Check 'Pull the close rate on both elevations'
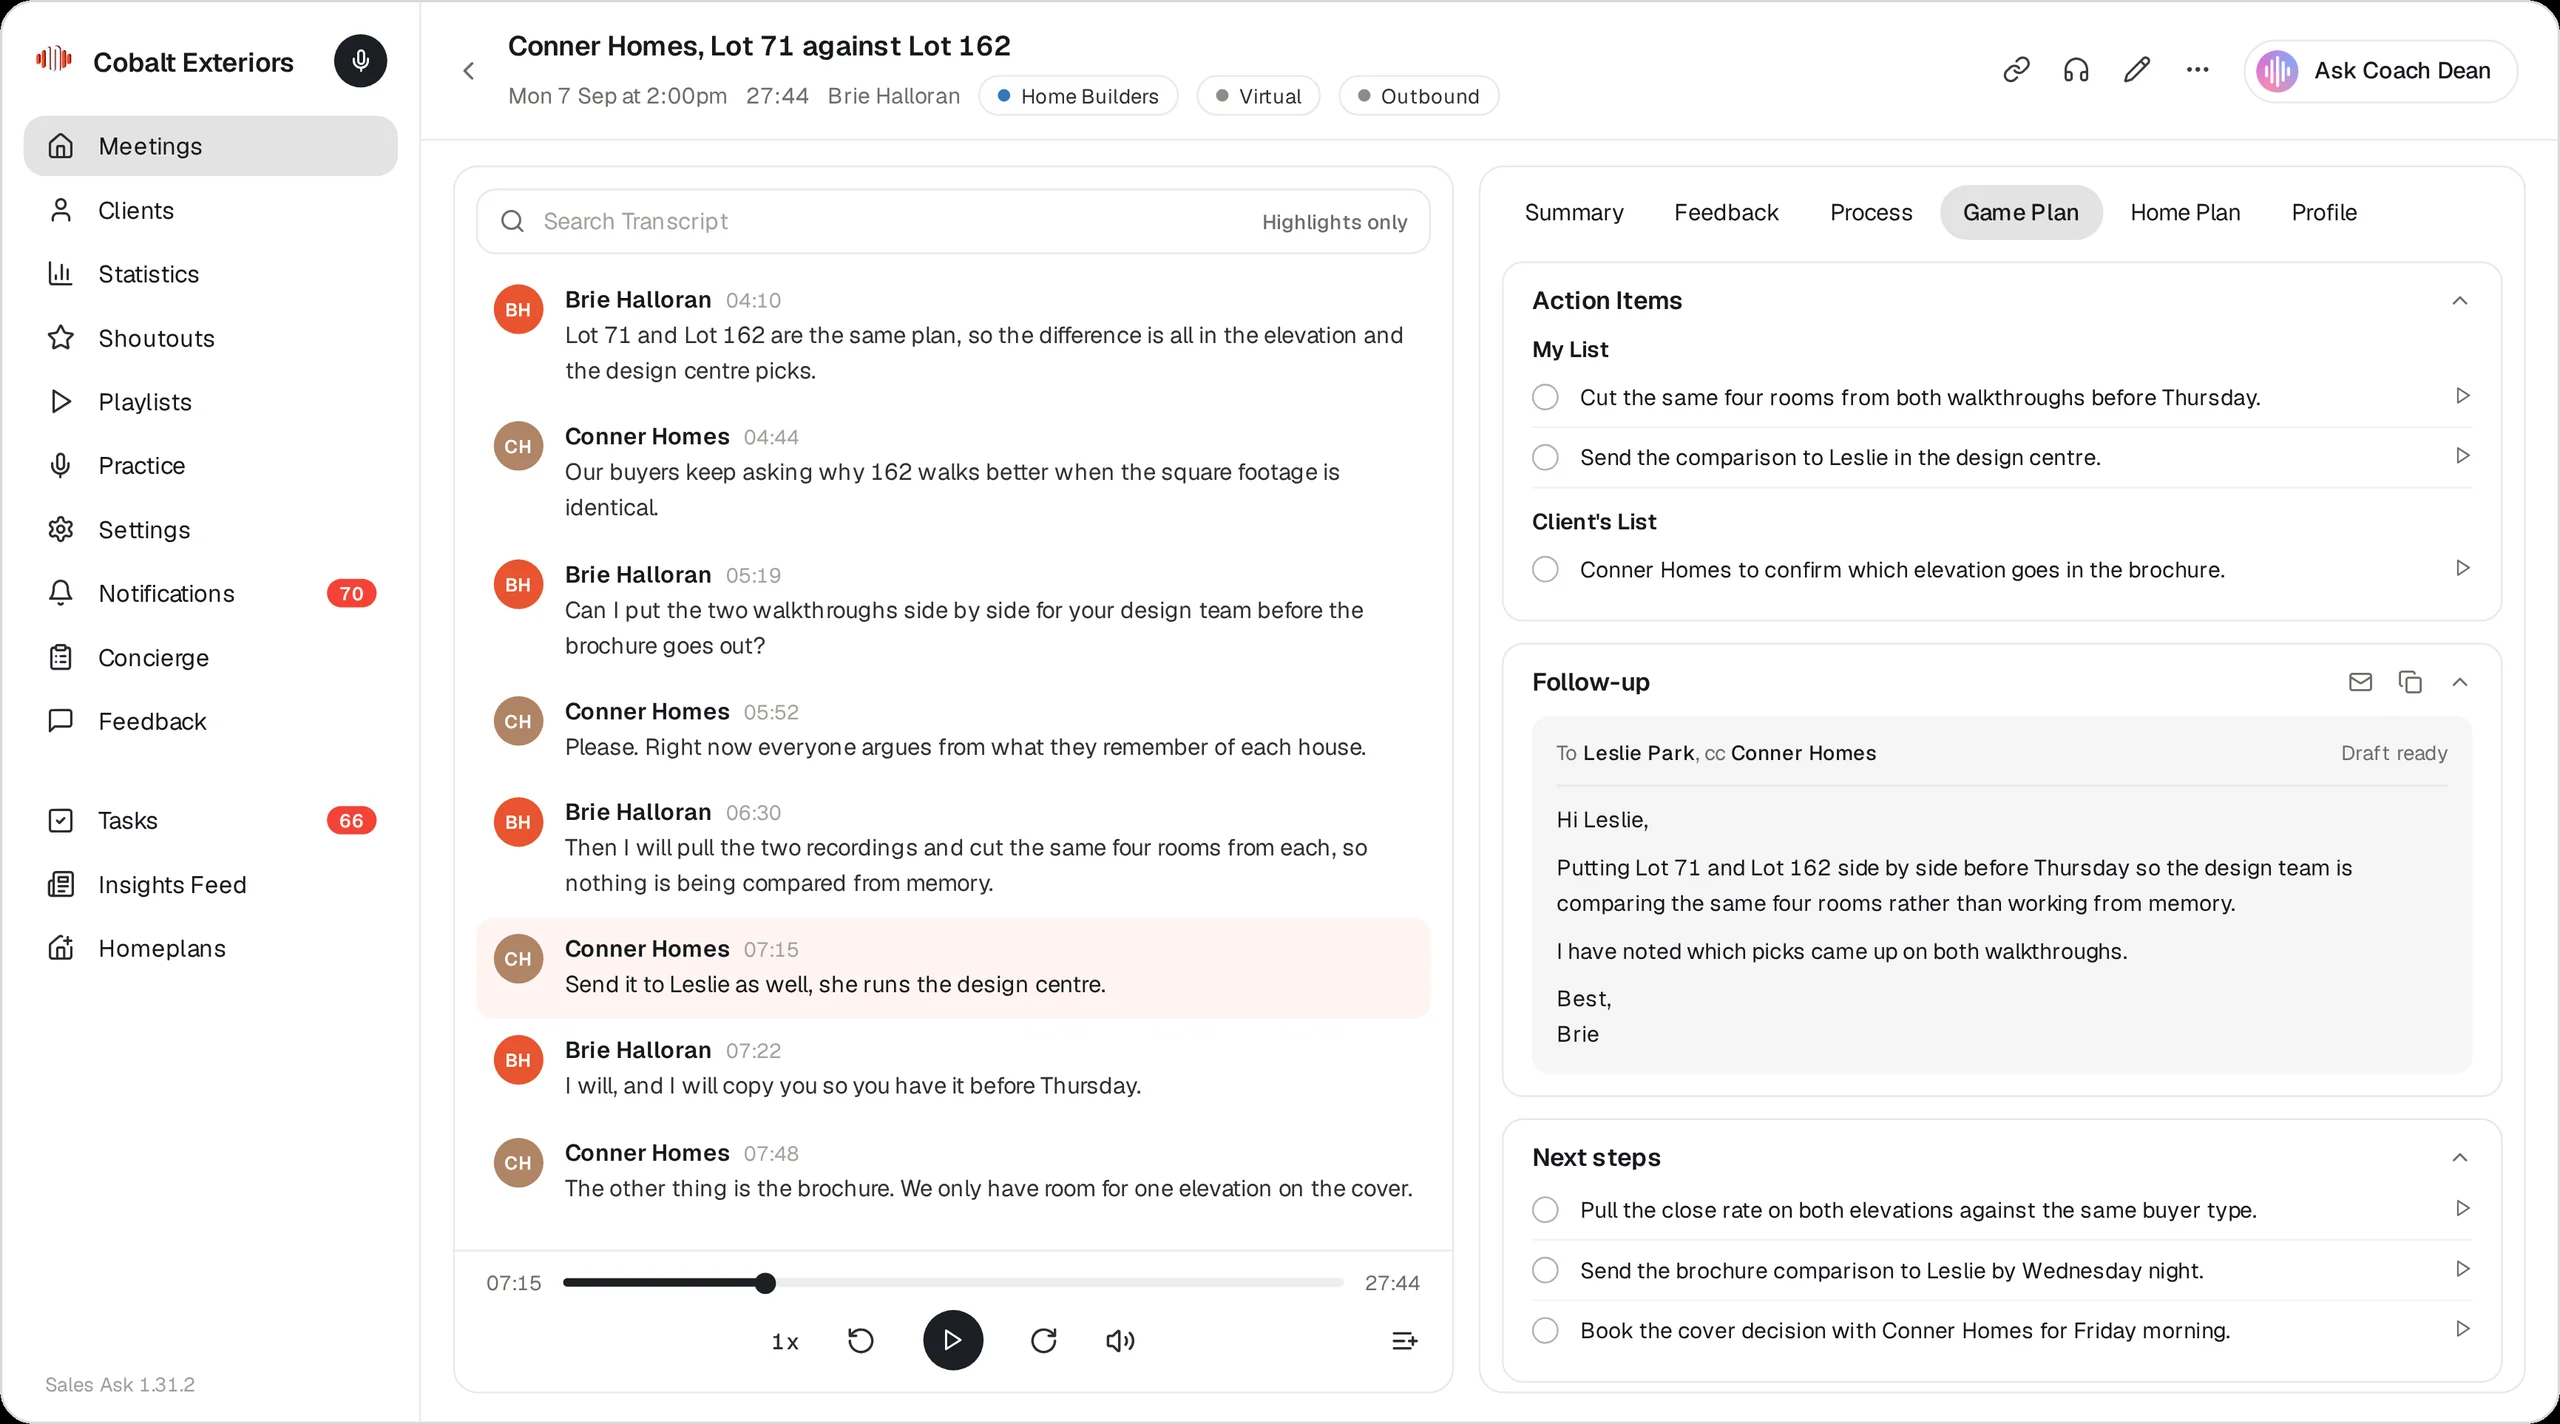 [x=1545, y=1210]
